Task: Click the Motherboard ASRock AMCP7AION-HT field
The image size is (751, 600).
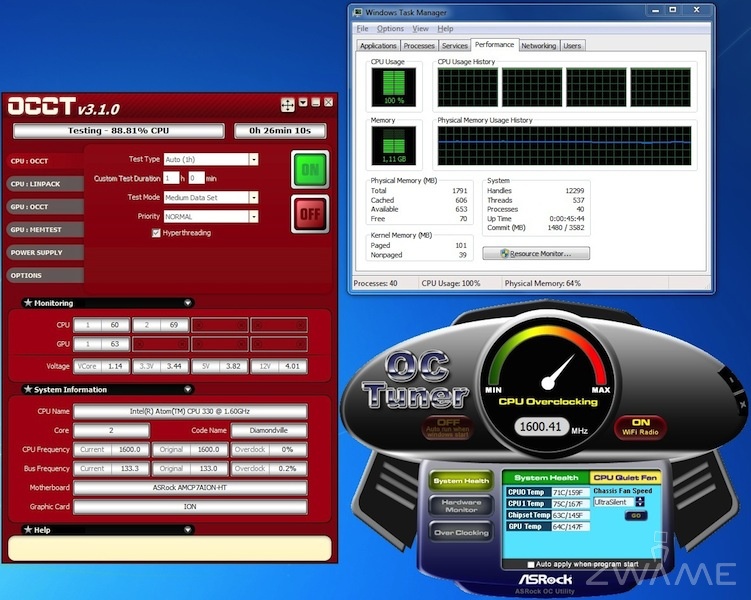Action: click(190, 487)
